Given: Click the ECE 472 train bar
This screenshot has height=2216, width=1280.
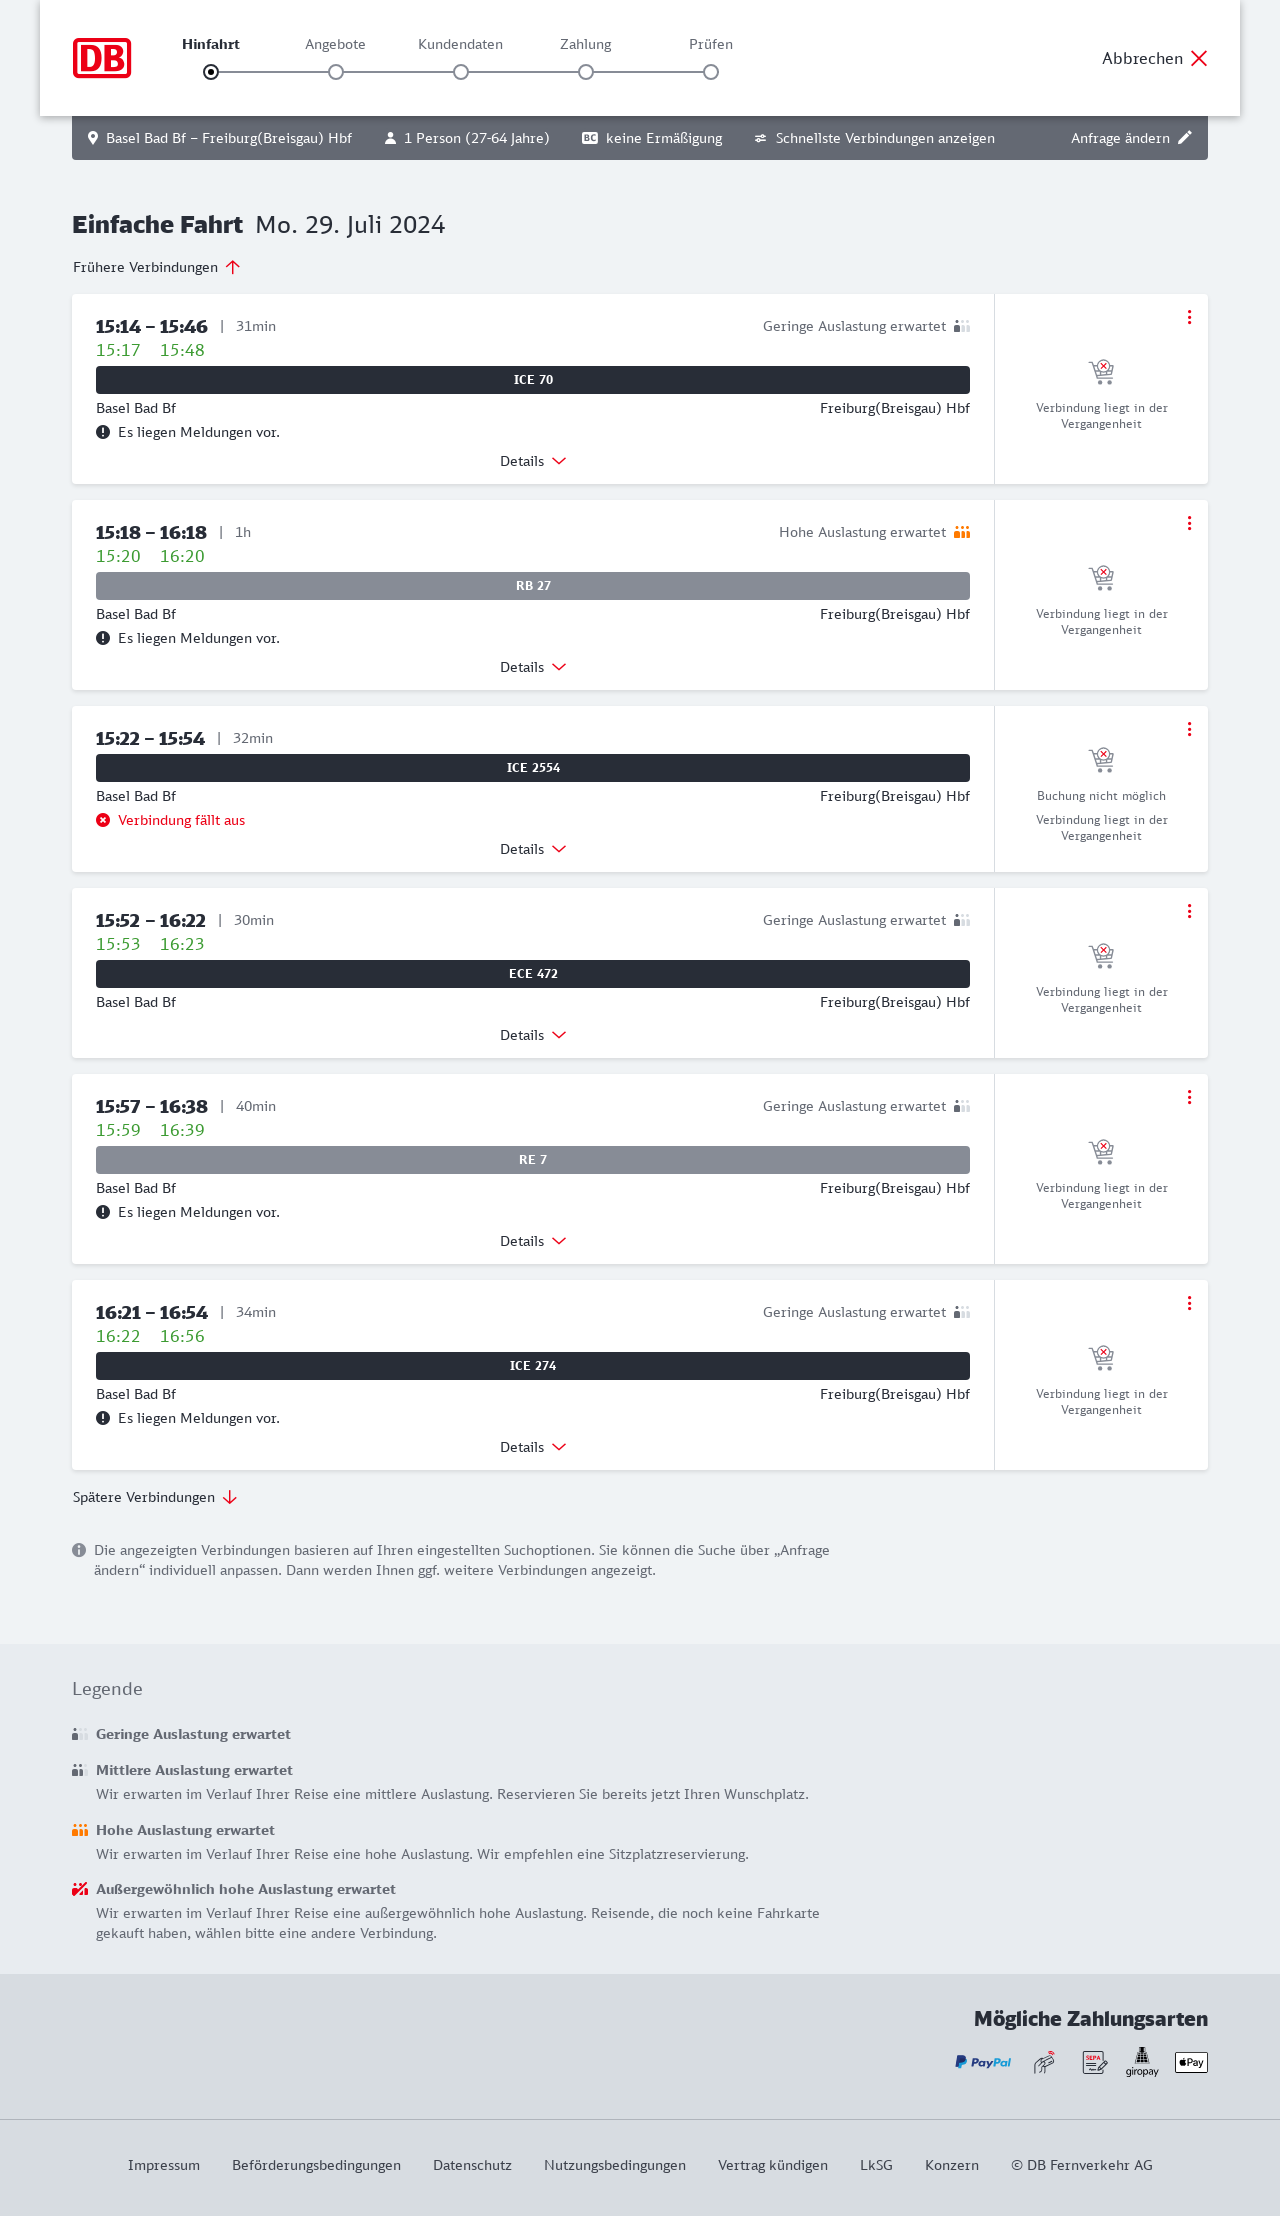Looking at the screenshot, I should [533, 974].
